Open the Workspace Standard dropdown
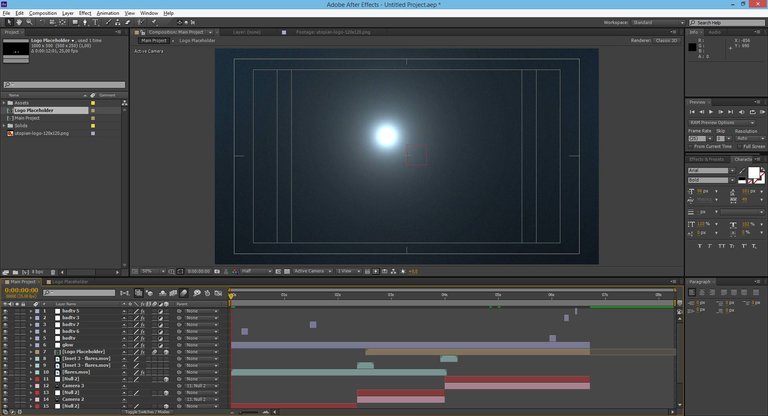The height and width of the screenshot is (416, 768). (x=655, y=22)
